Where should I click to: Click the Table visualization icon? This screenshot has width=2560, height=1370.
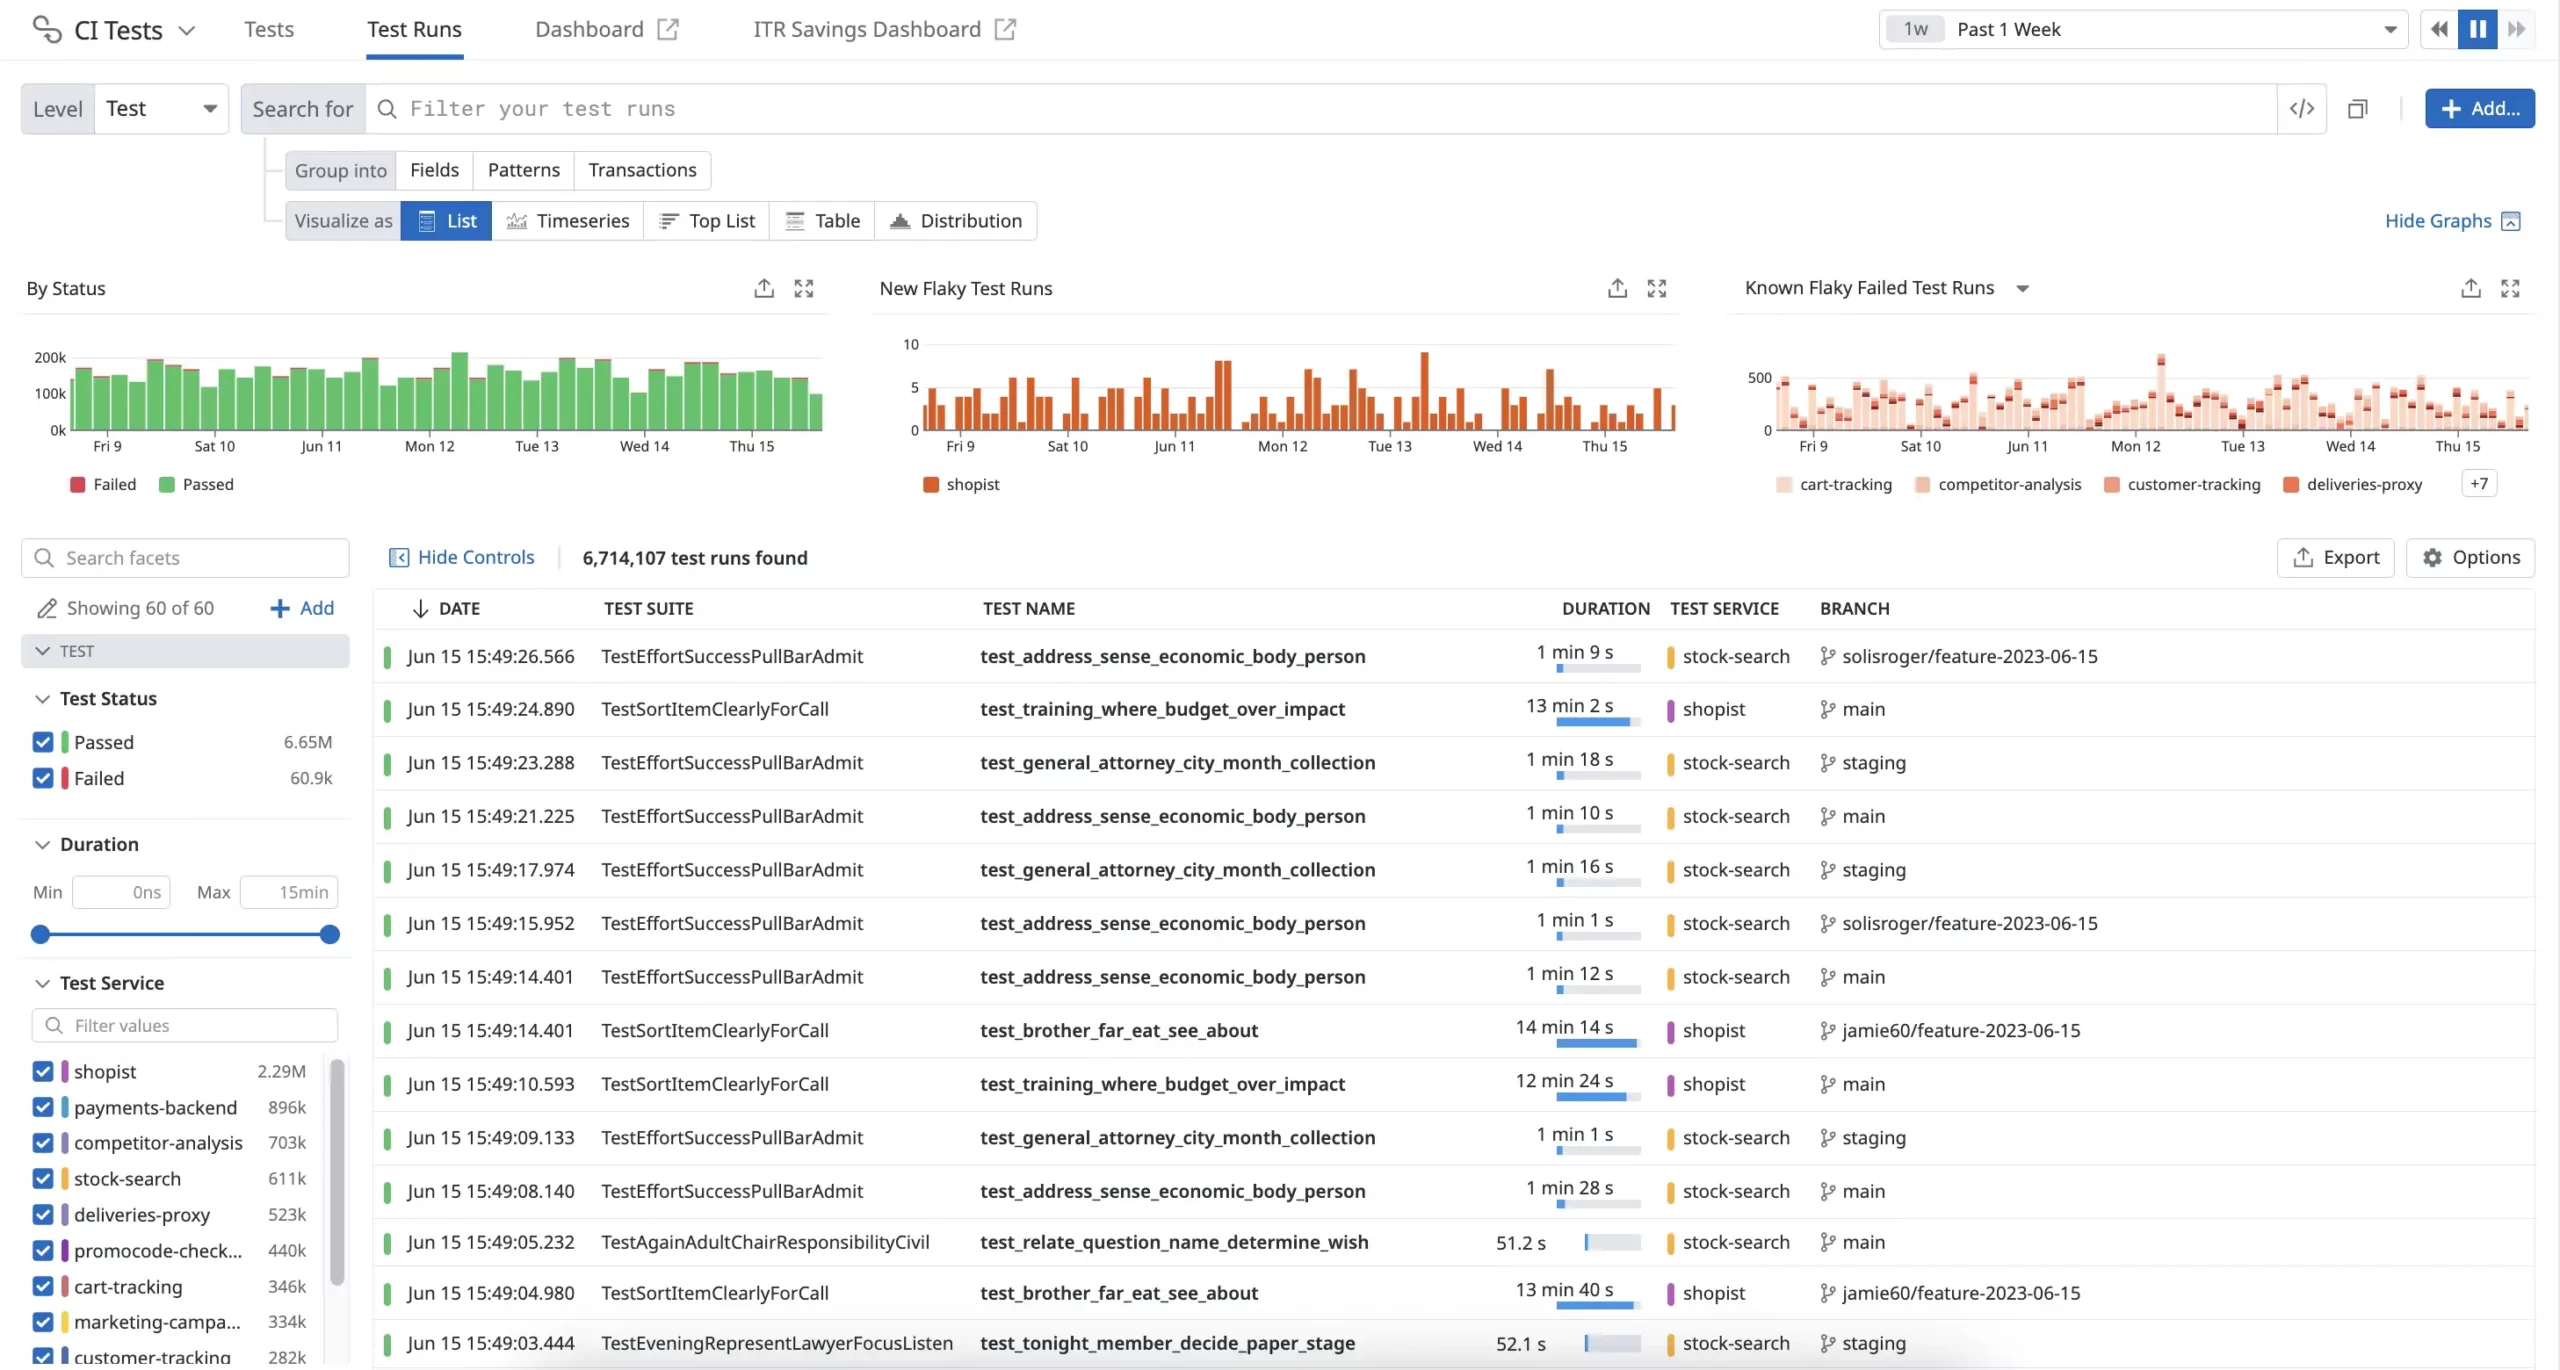[795, 221]
